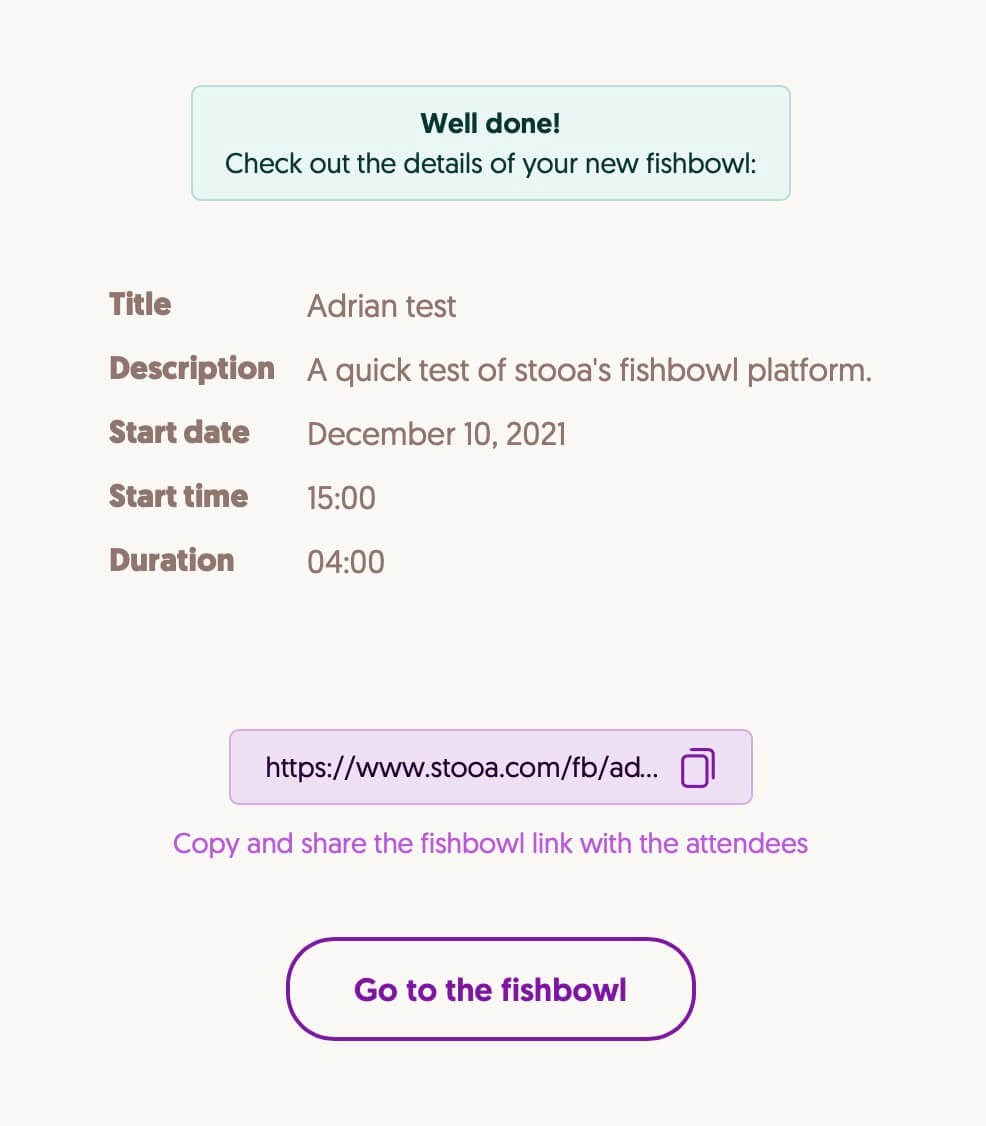Click the Well done! confirmation banner

[x=490, y=143]
